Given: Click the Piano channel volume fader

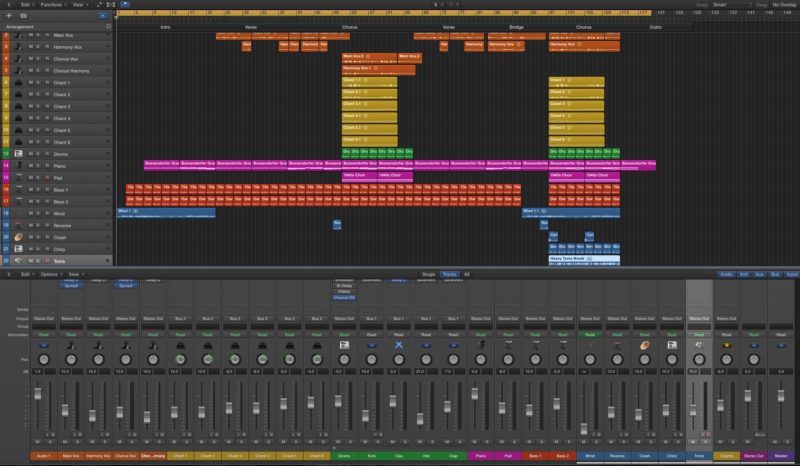Looking at the screenshot, I should click(x=475, y=394).
